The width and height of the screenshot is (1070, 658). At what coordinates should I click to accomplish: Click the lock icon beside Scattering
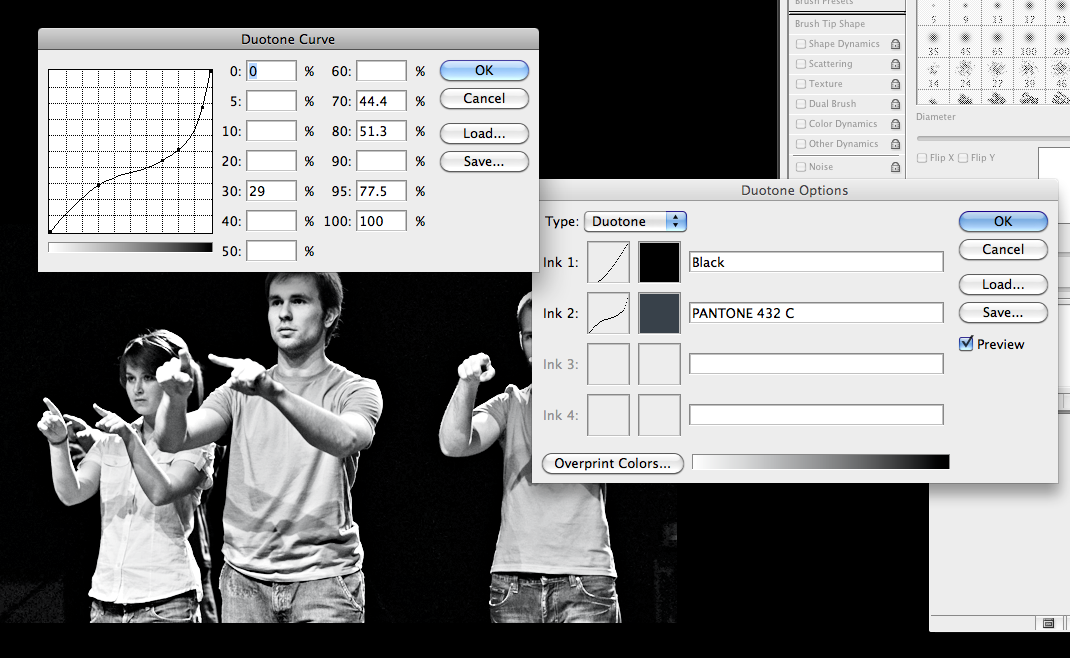click(895, 64)
